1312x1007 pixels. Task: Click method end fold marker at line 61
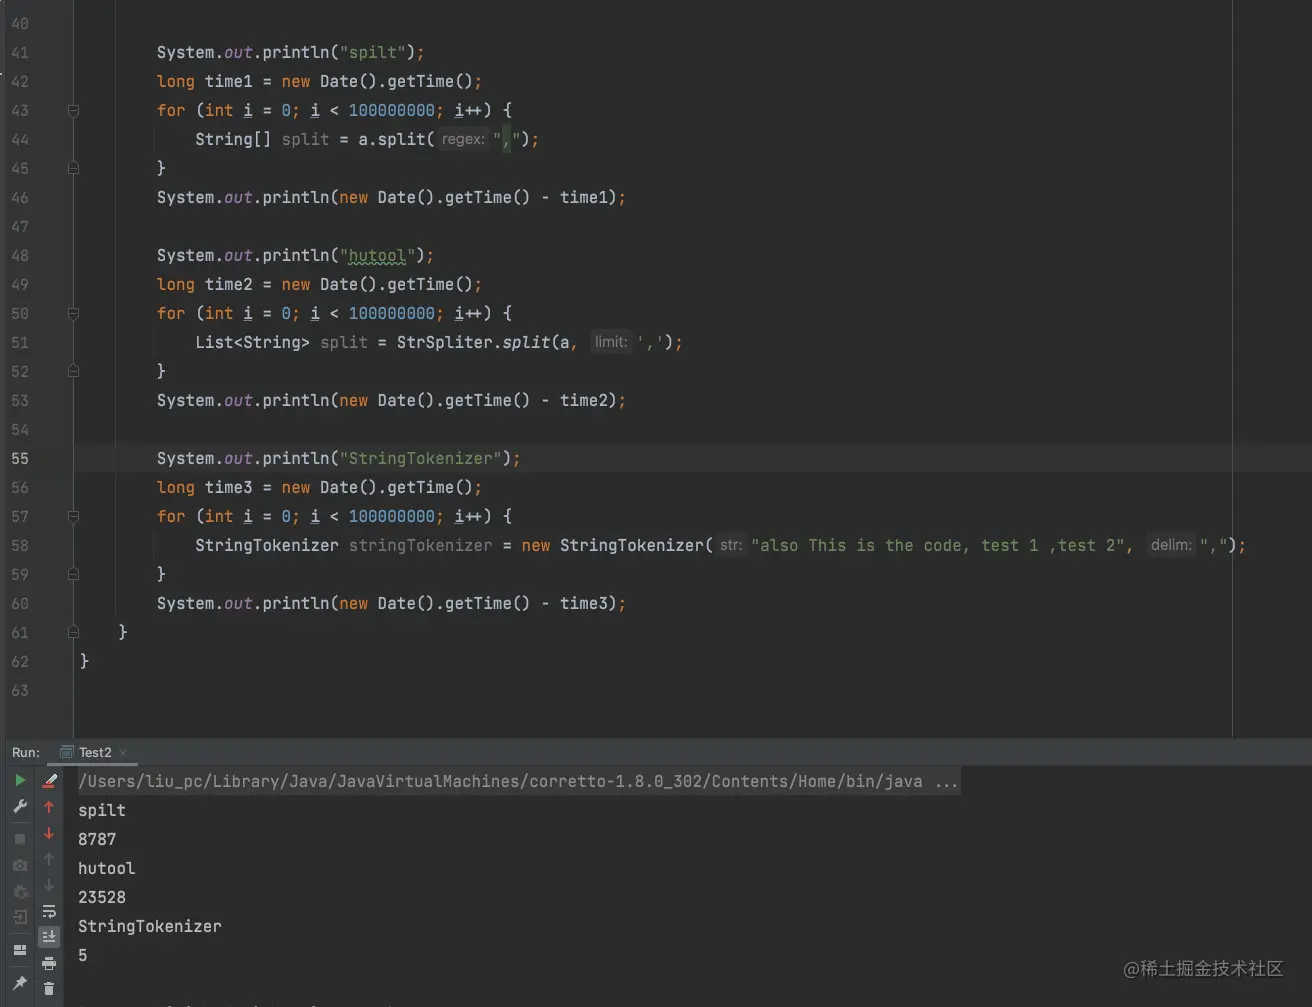click(73, 632)
